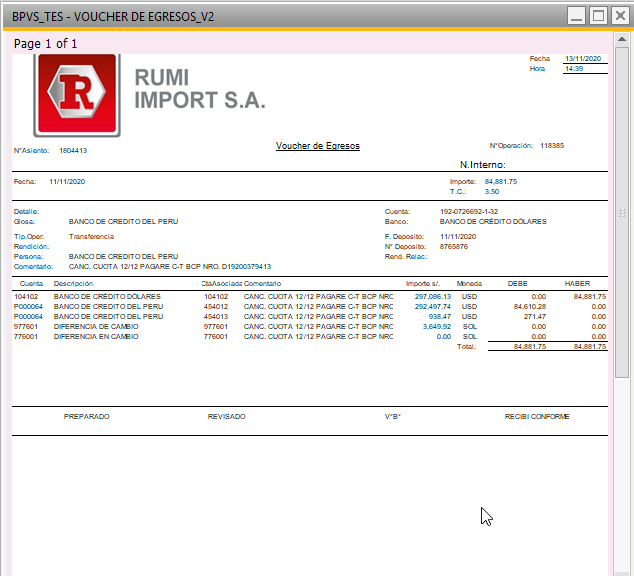The image size is (634, 576).
Task: Click the row DIFERENCIA EN CAMBIO description
Action: coord(96,337)
